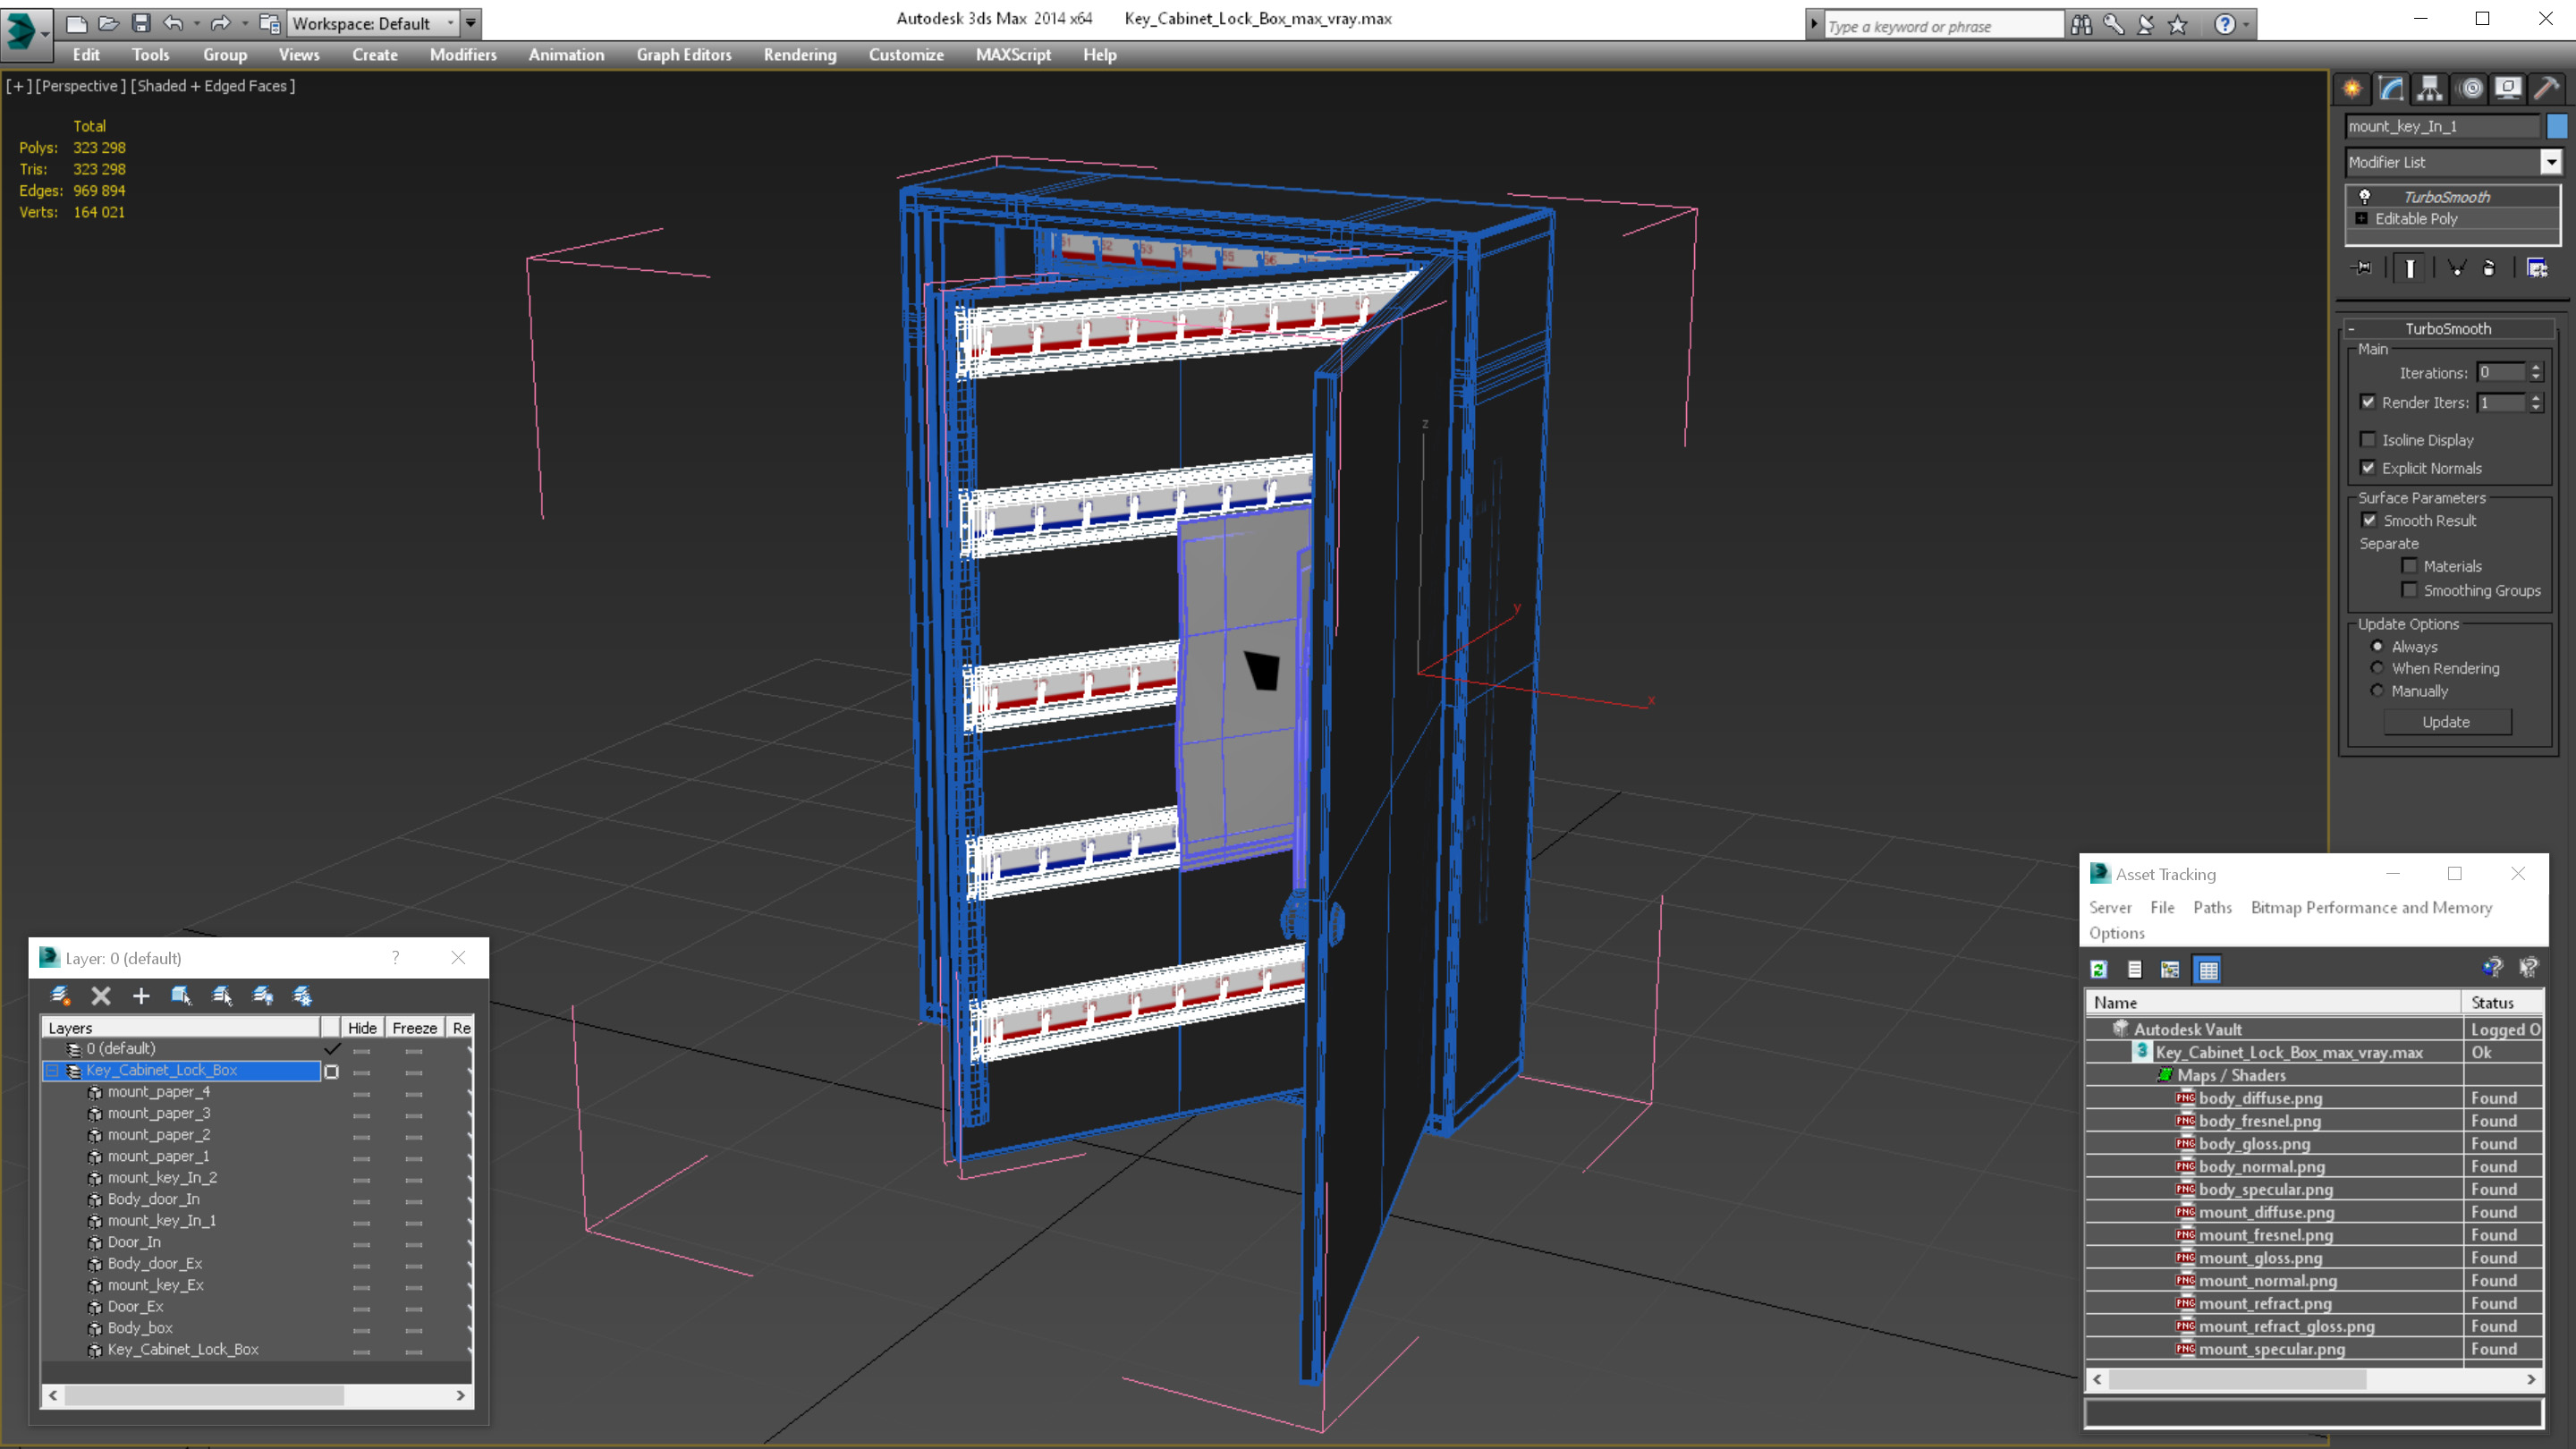
Task: Open the Modifiers menu
Action: click(x=463, y=55)
